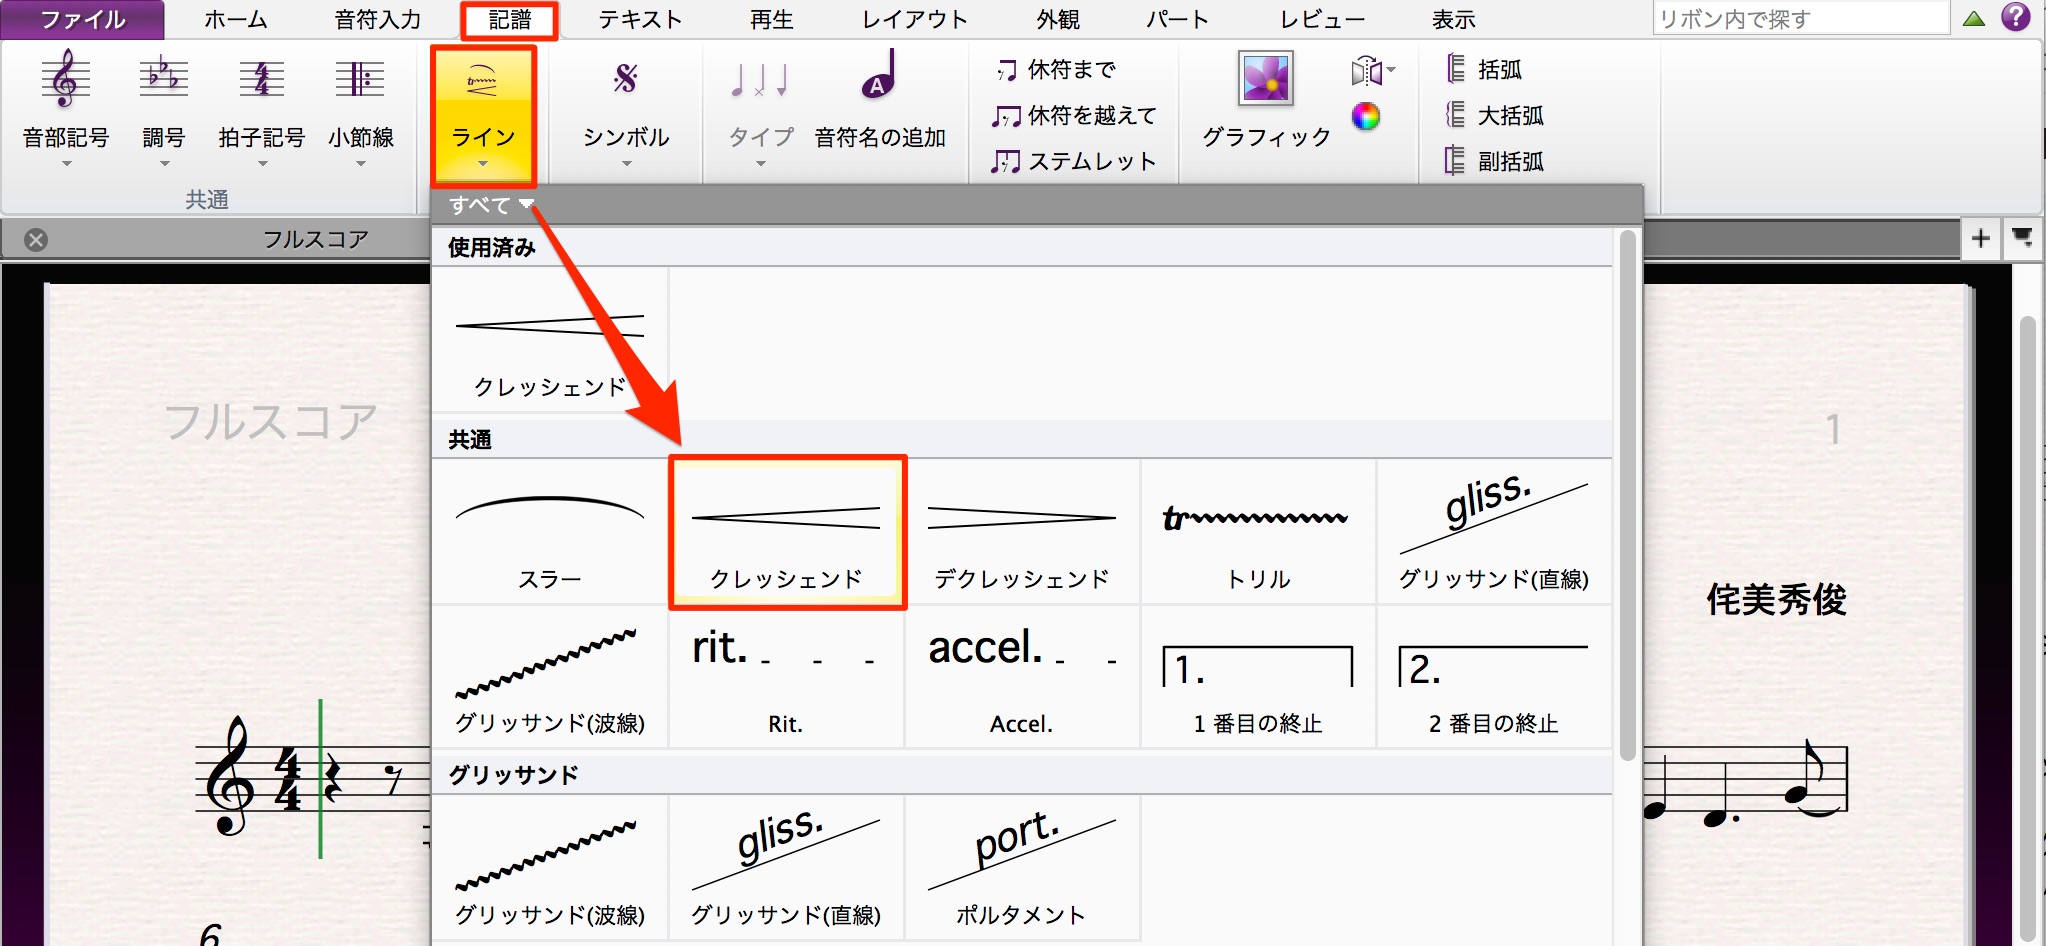This screenshot has width=2046, height=946.
Task: Click the グラフィック flower image icon
Action: 1266,79
